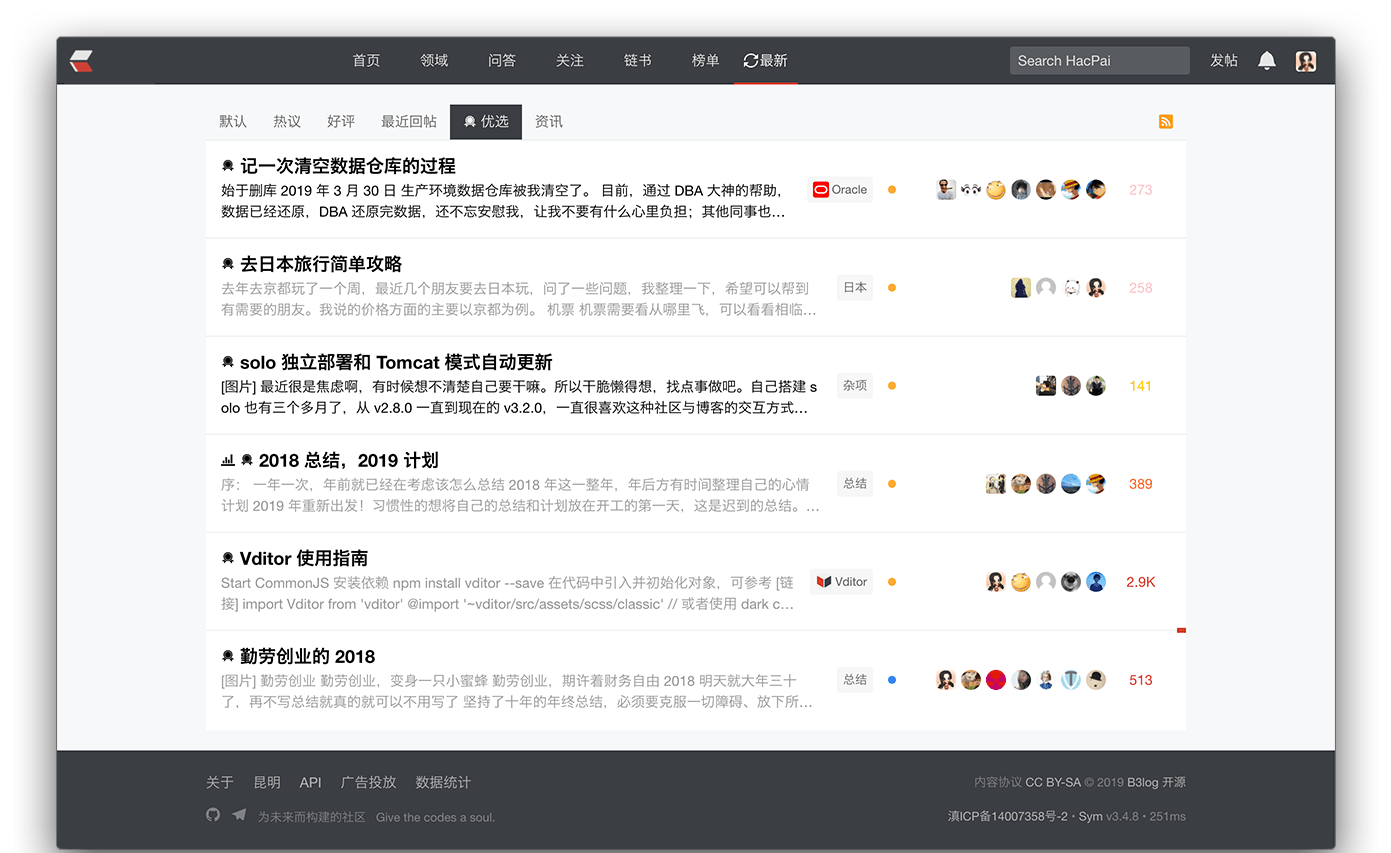1391x853 pixels.
Task: Click inside the Search HacPai field
Action: click(1098, 61)
